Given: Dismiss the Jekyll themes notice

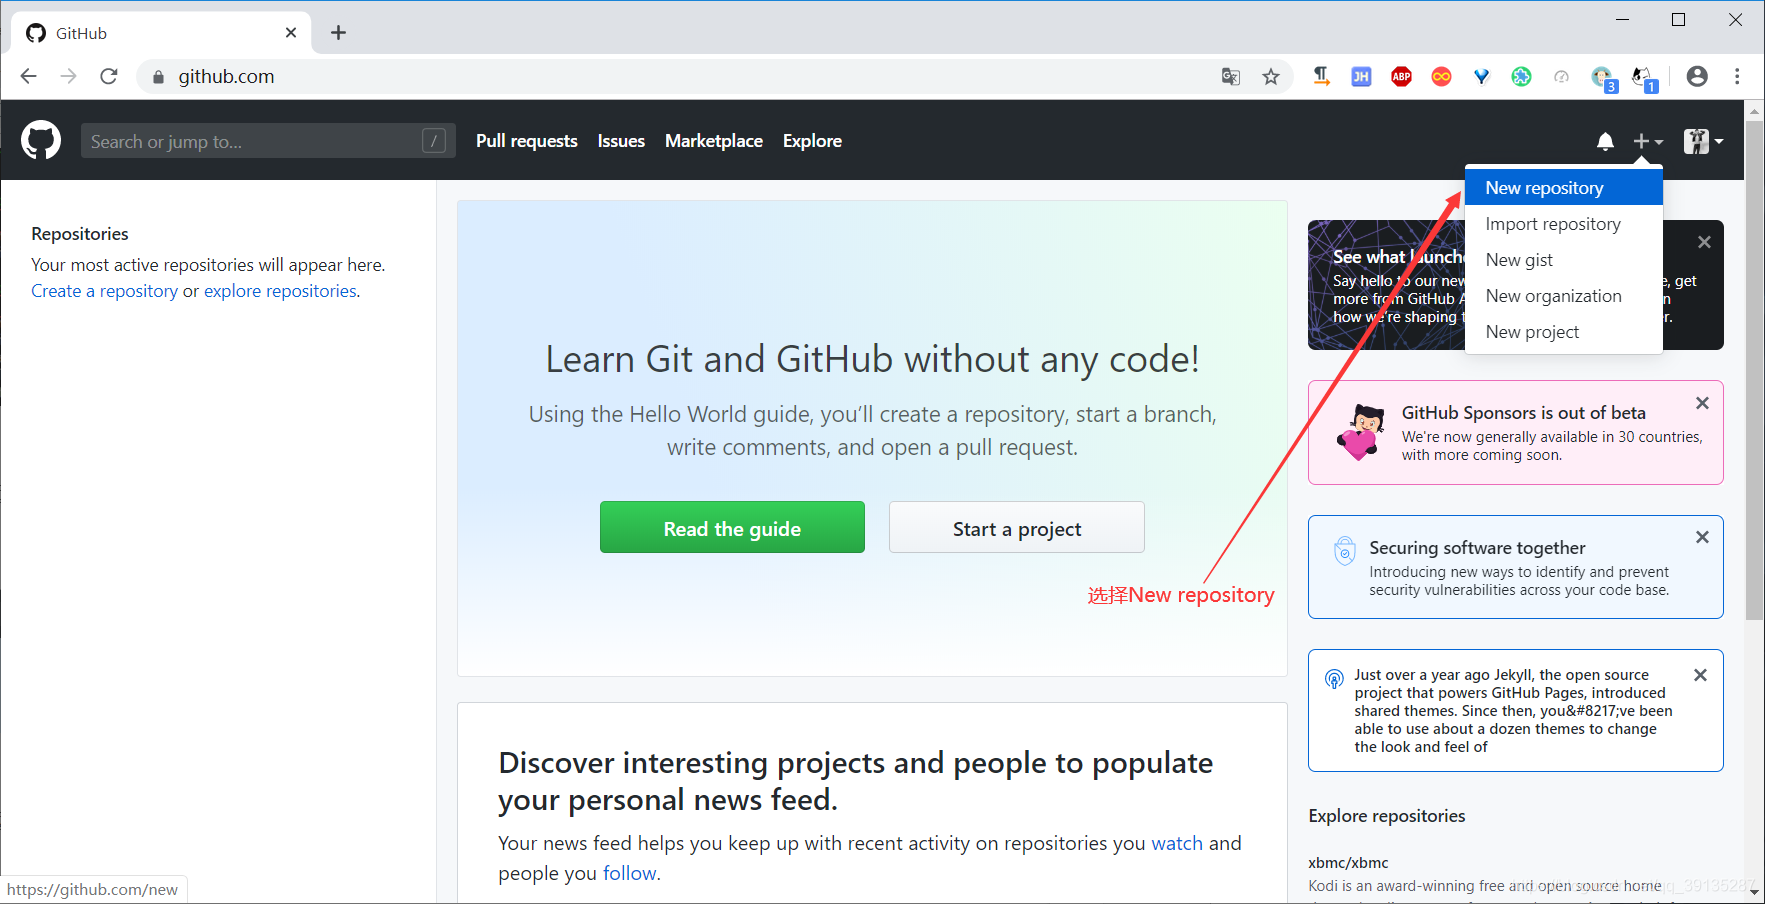Looking at the screenshot, I should click(1700, 675).
